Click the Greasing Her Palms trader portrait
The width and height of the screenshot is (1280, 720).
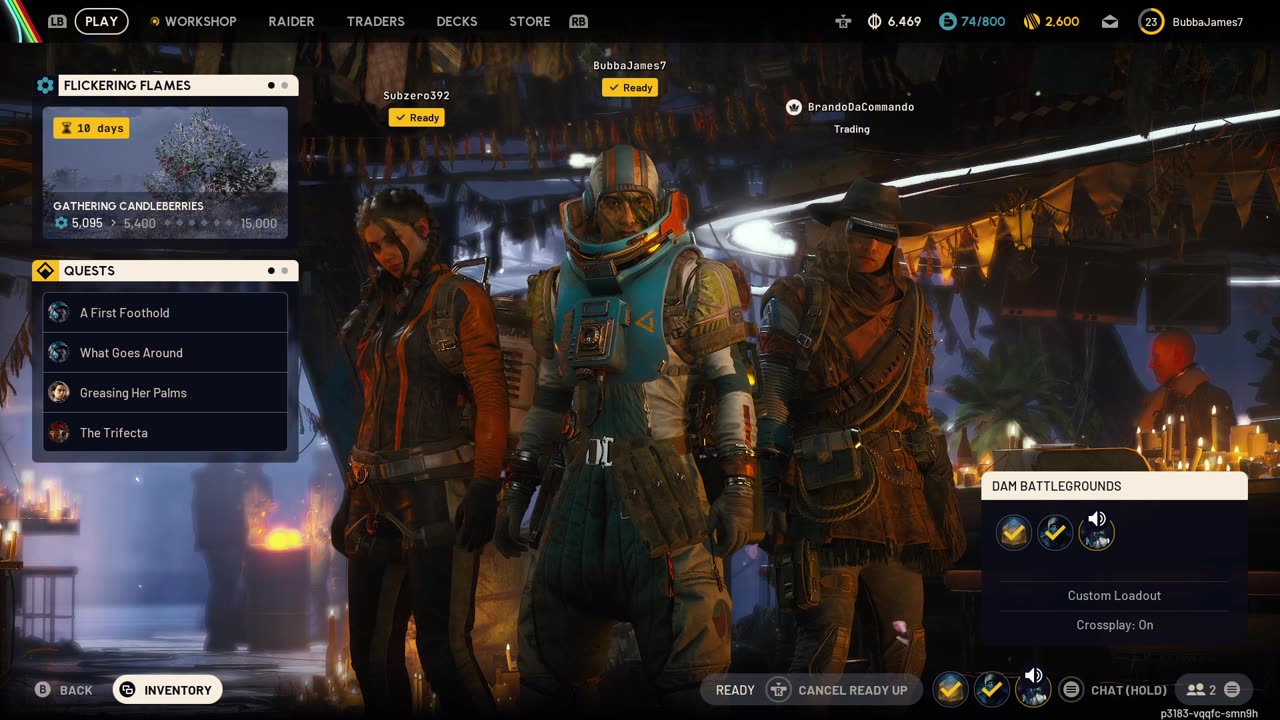point(59,393)
